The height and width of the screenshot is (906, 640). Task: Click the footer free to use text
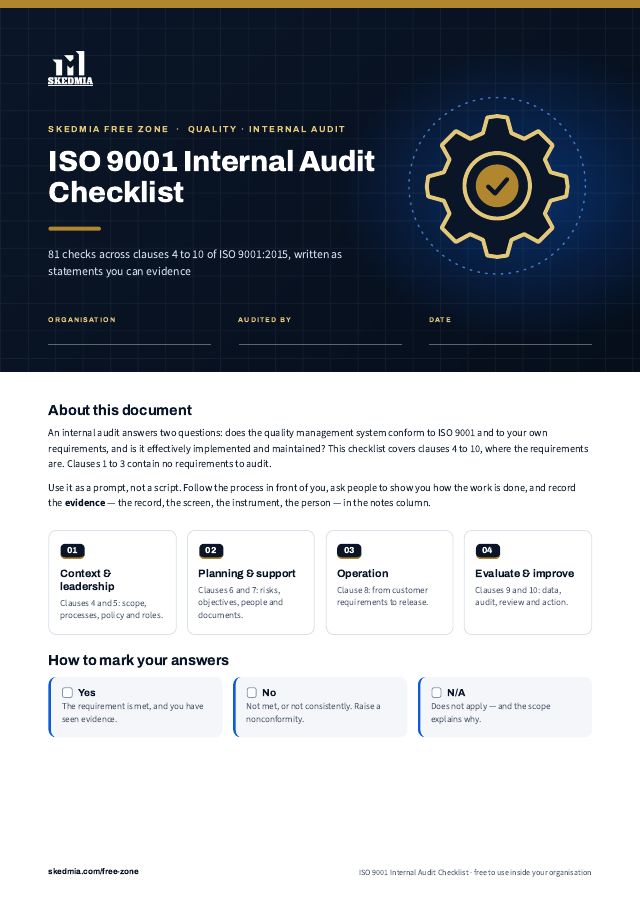533,872
